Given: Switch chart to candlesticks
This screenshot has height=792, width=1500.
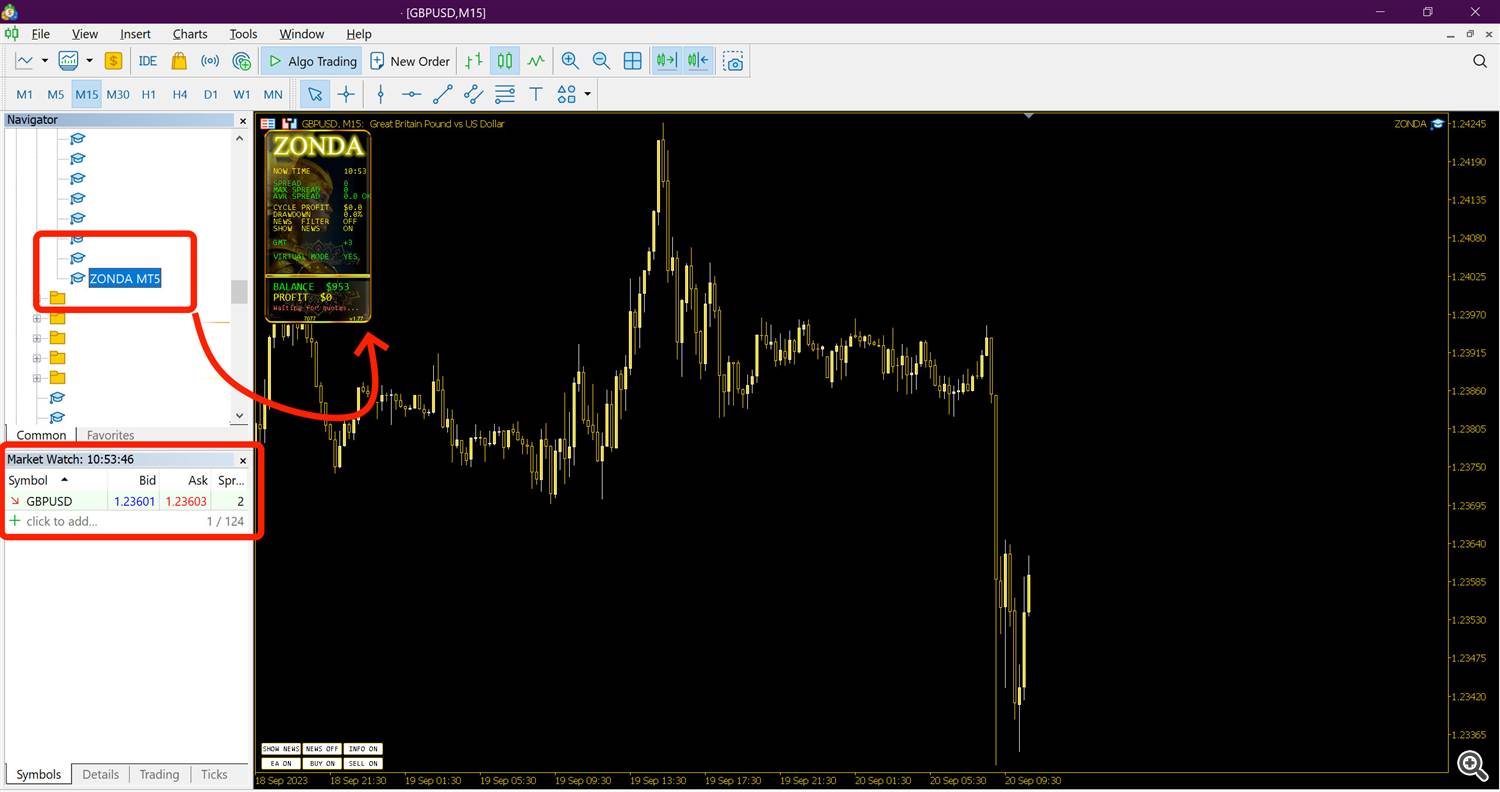Looking at the screenshot, I should pos(505,61).
